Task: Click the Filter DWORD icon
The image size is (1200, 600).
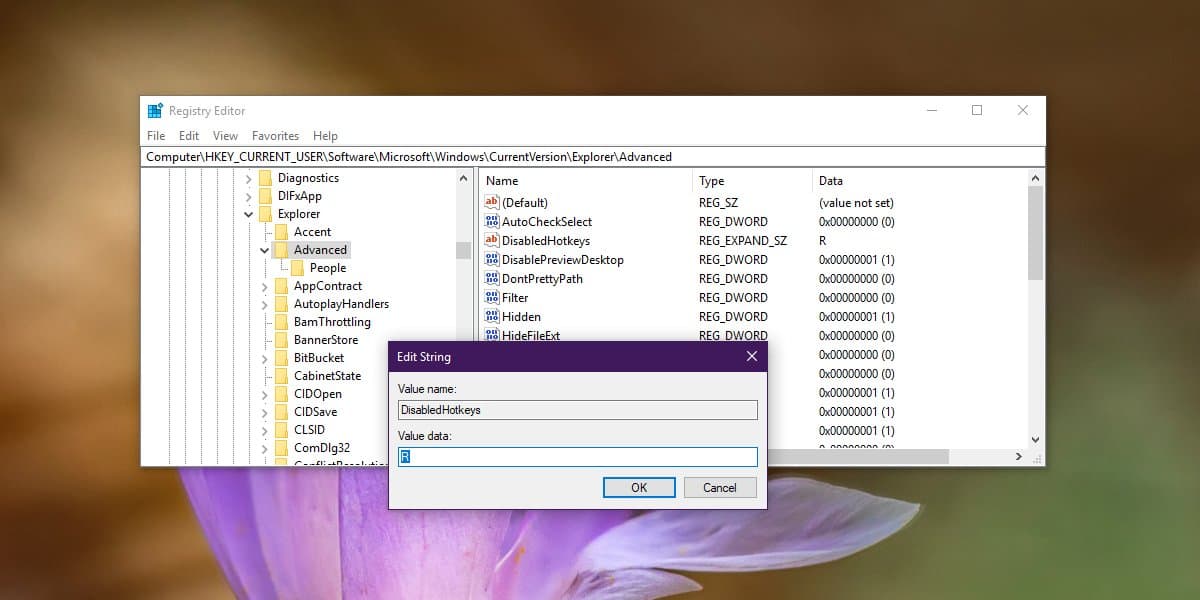Action: pyautogui.click(x=491, y=298)
